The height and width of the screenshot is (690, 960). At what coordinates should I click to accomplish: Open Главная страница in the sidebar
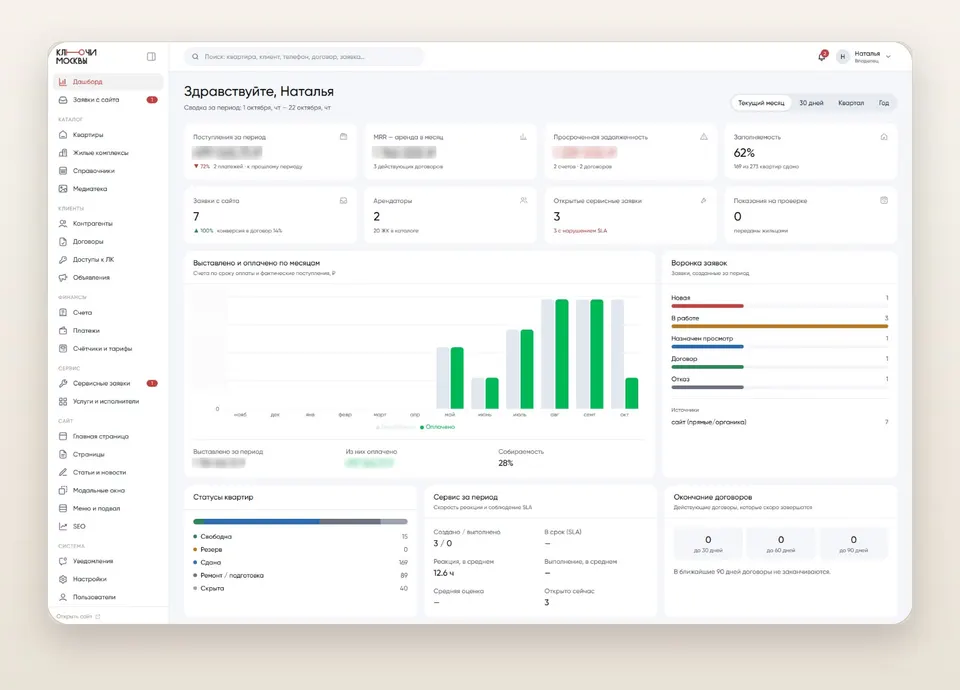point(108,437)
